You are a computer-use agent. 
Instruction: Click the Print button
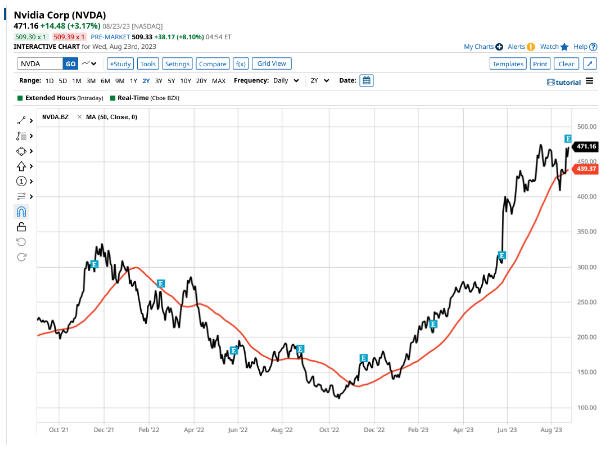click(540, 64)
